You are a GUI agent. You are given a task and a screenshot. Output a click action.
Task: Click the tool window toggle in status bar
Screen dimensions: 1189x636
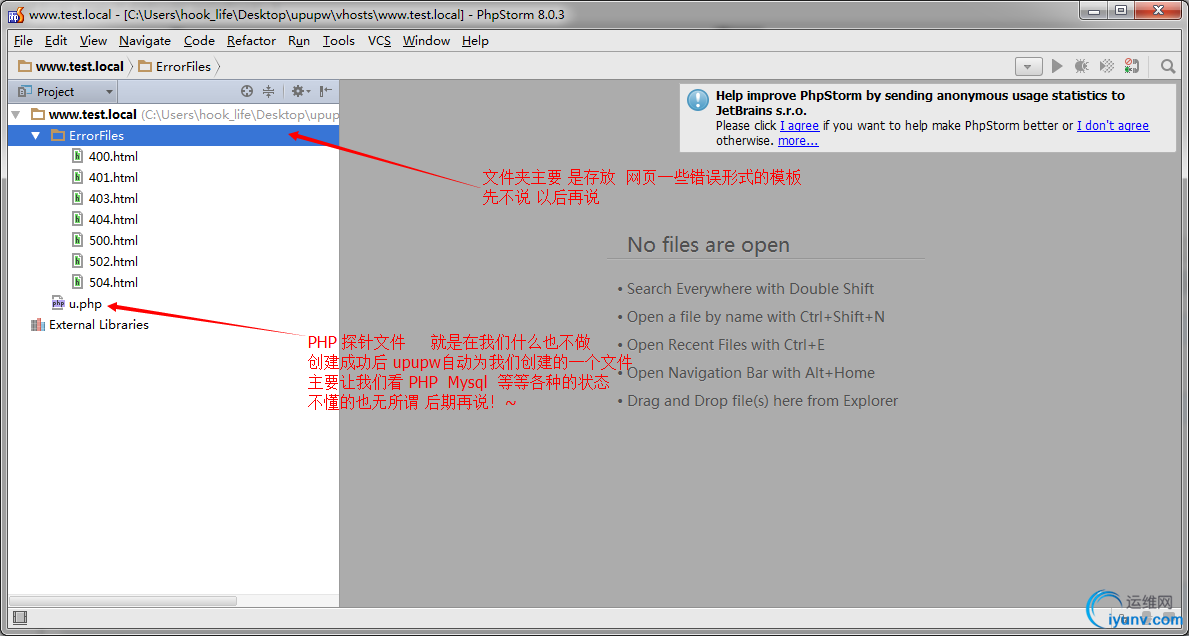click(x=20, y=619)
